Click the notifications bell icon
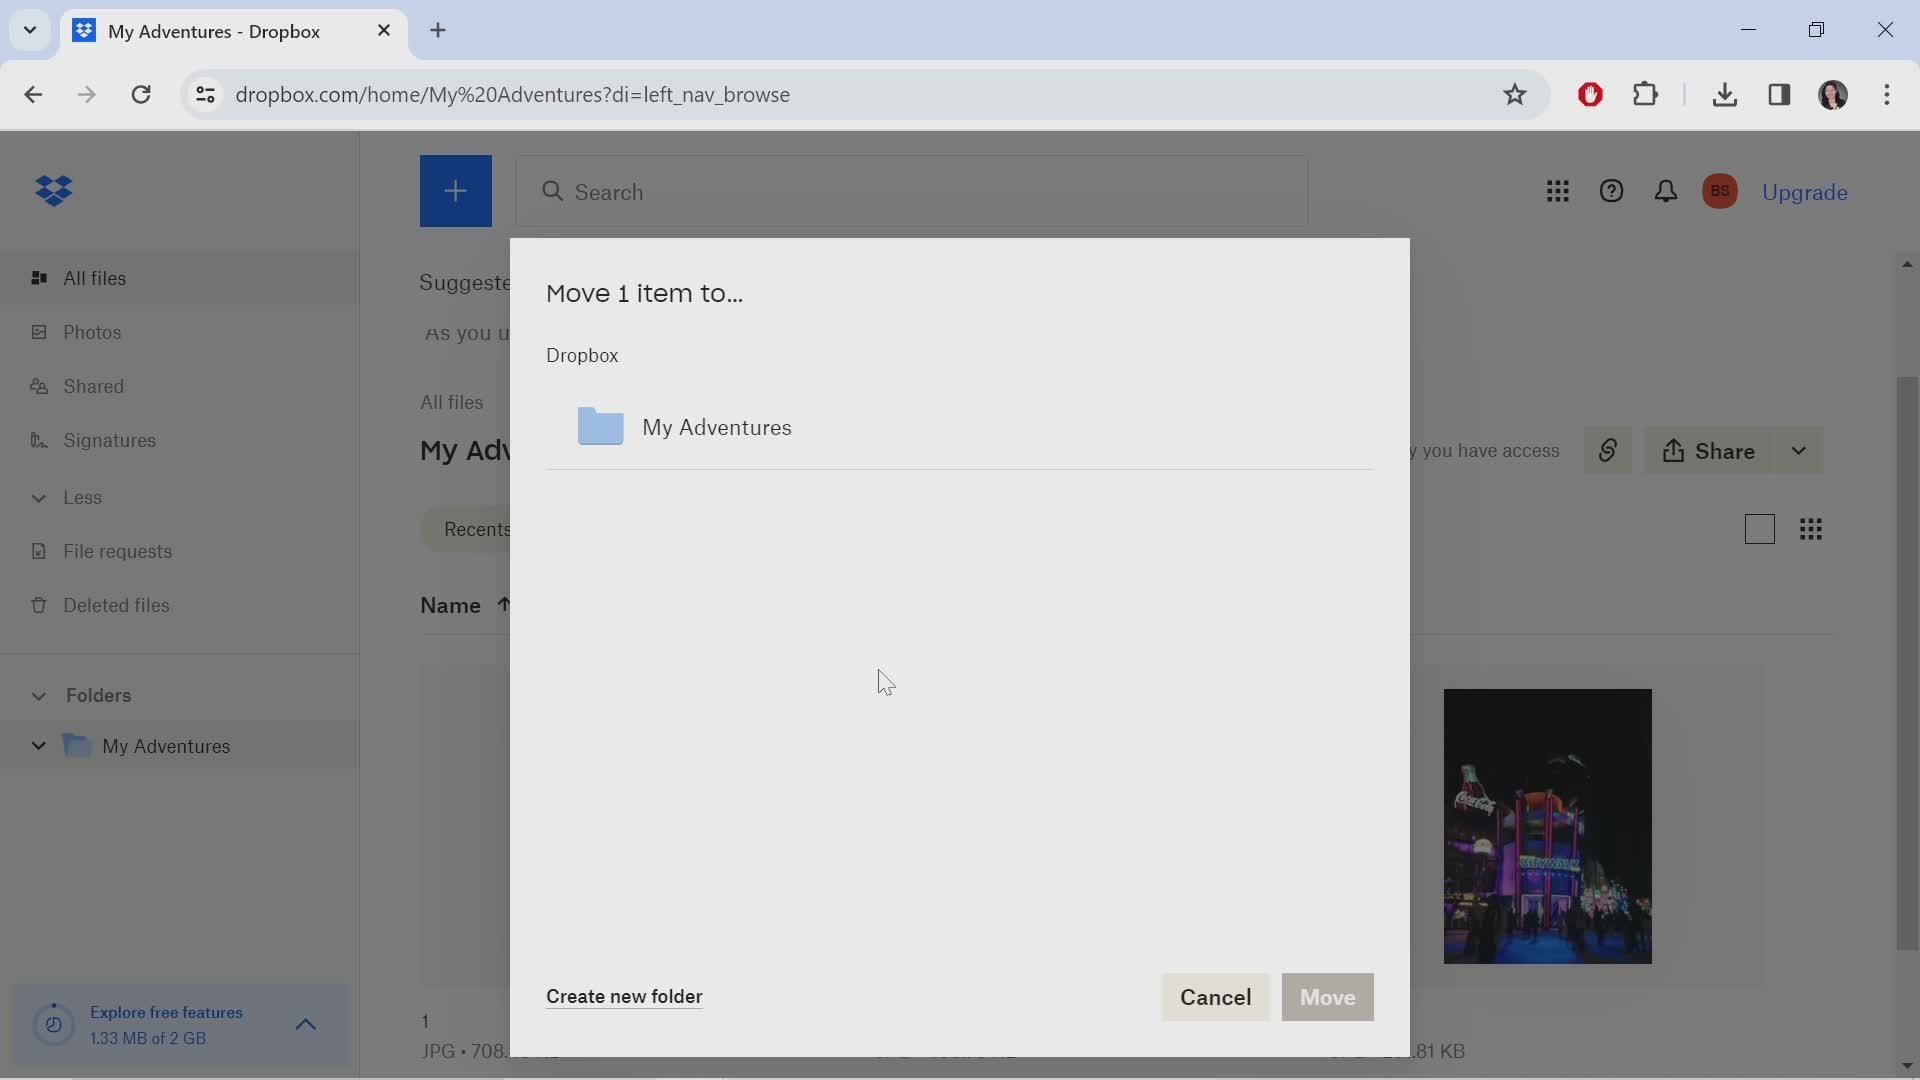Viewport: 1920px width, 1080px height. coord(1664,193)
